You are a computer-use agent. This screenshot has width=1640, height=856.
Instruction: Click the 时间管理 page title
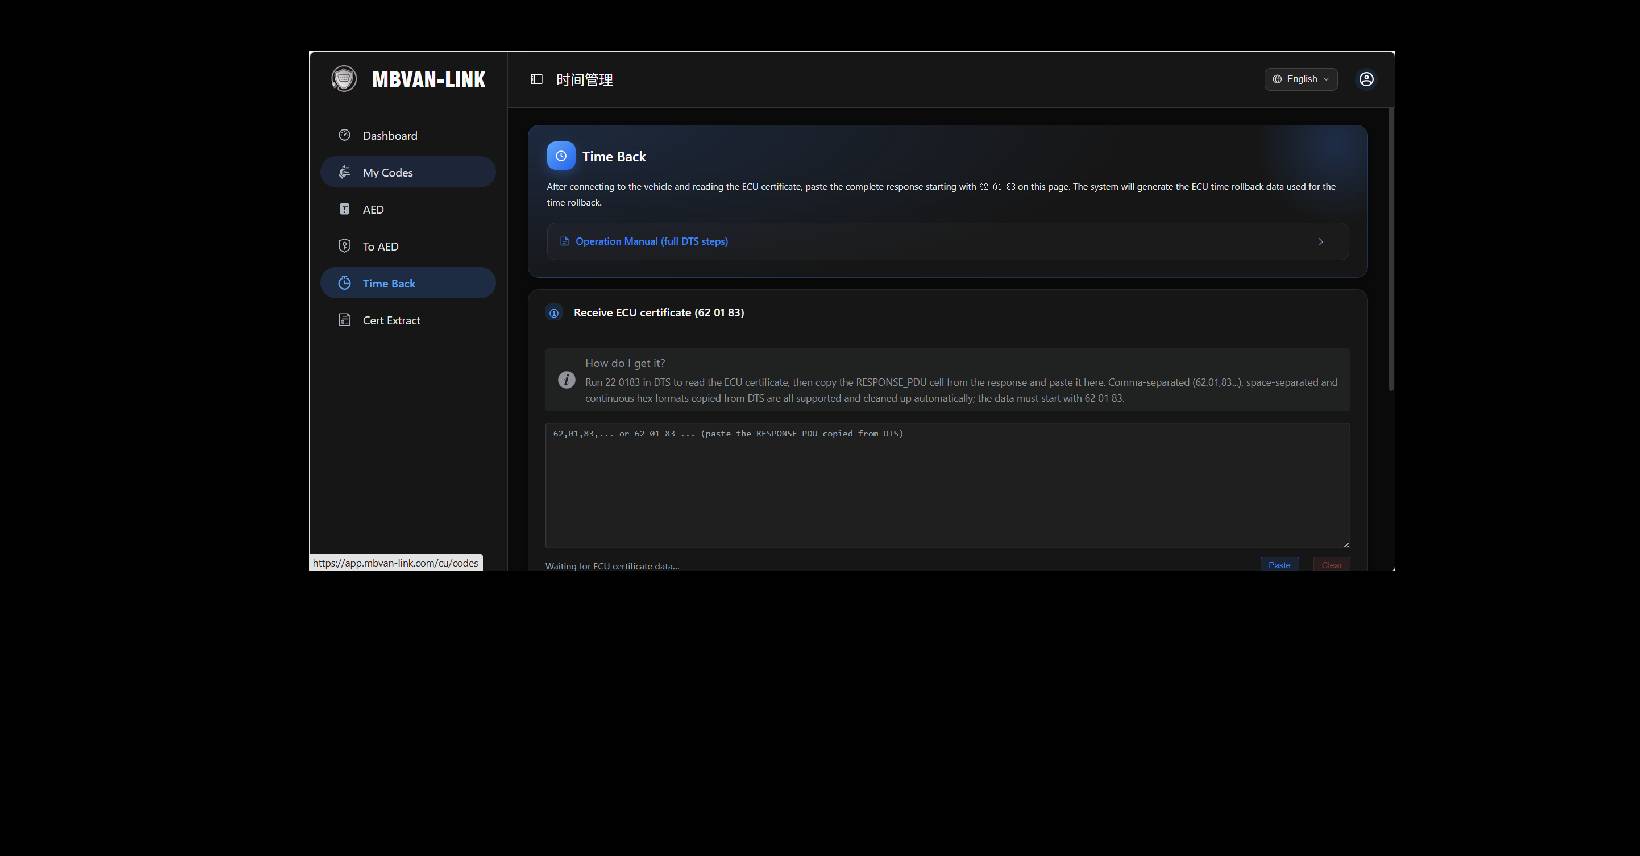585,80
